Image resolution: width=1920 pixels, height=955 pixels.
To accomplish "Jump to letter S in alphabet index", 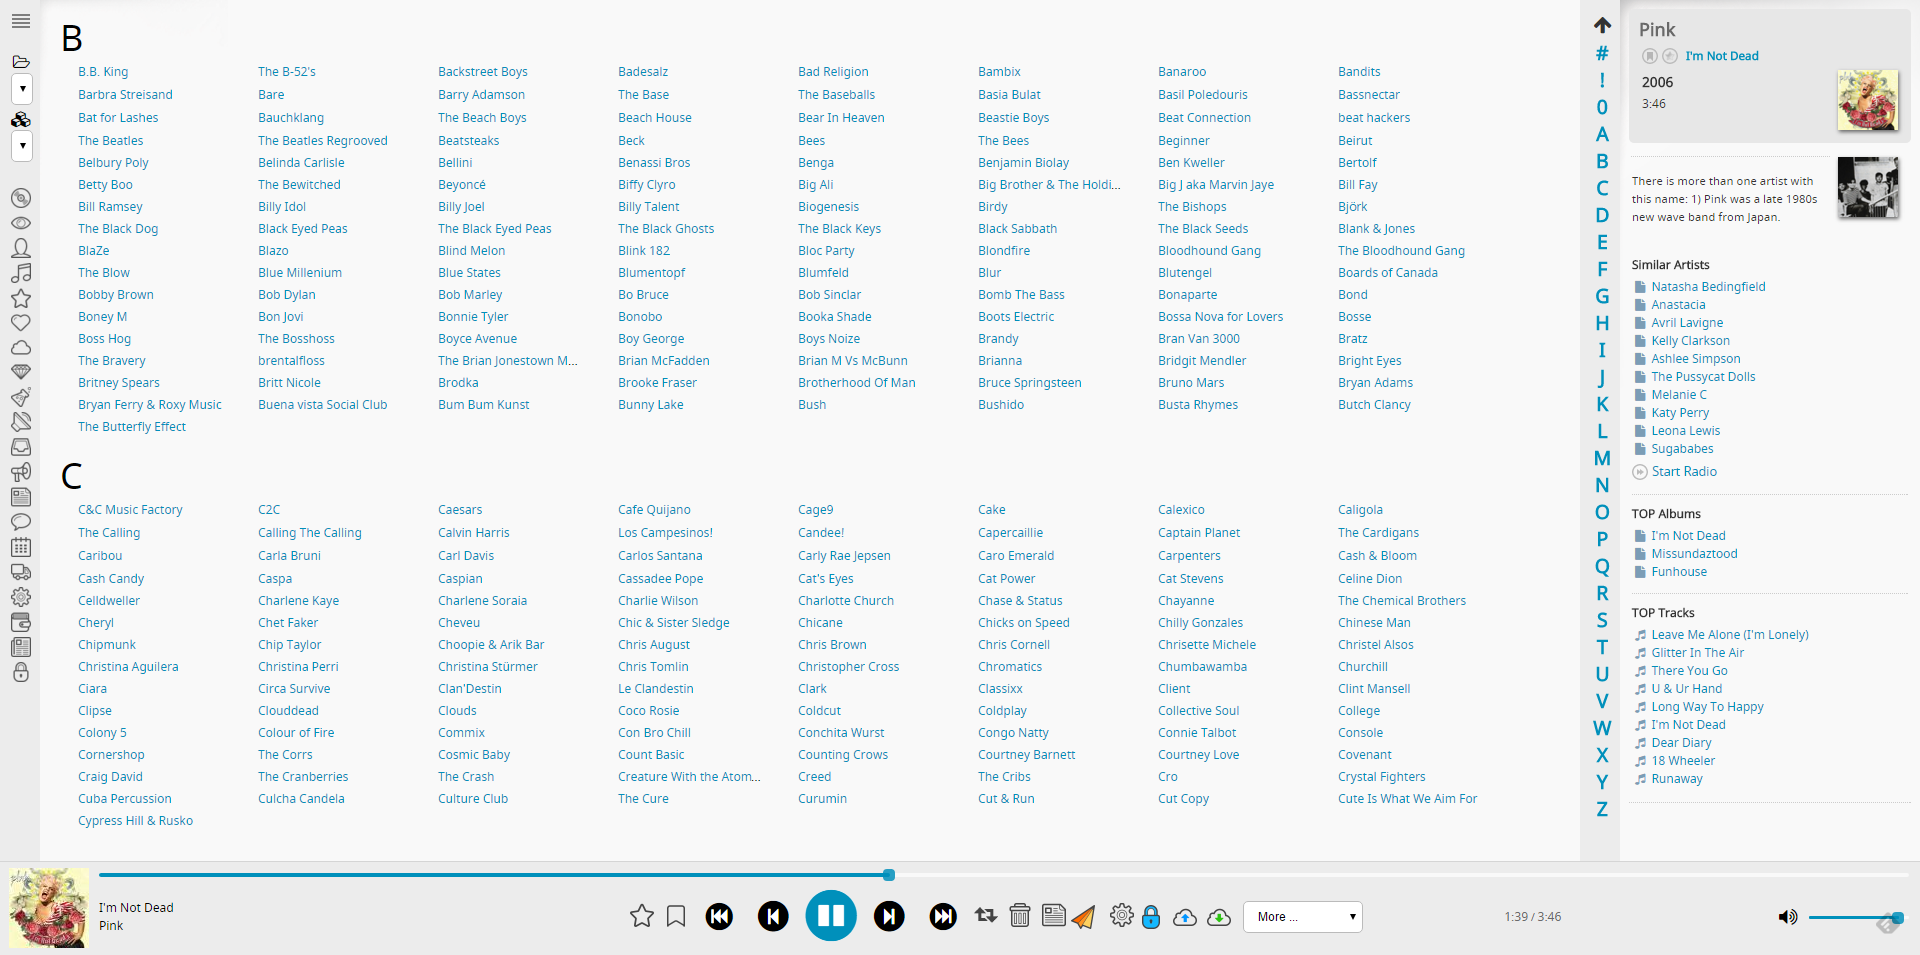I will [x=1602, y=620].
